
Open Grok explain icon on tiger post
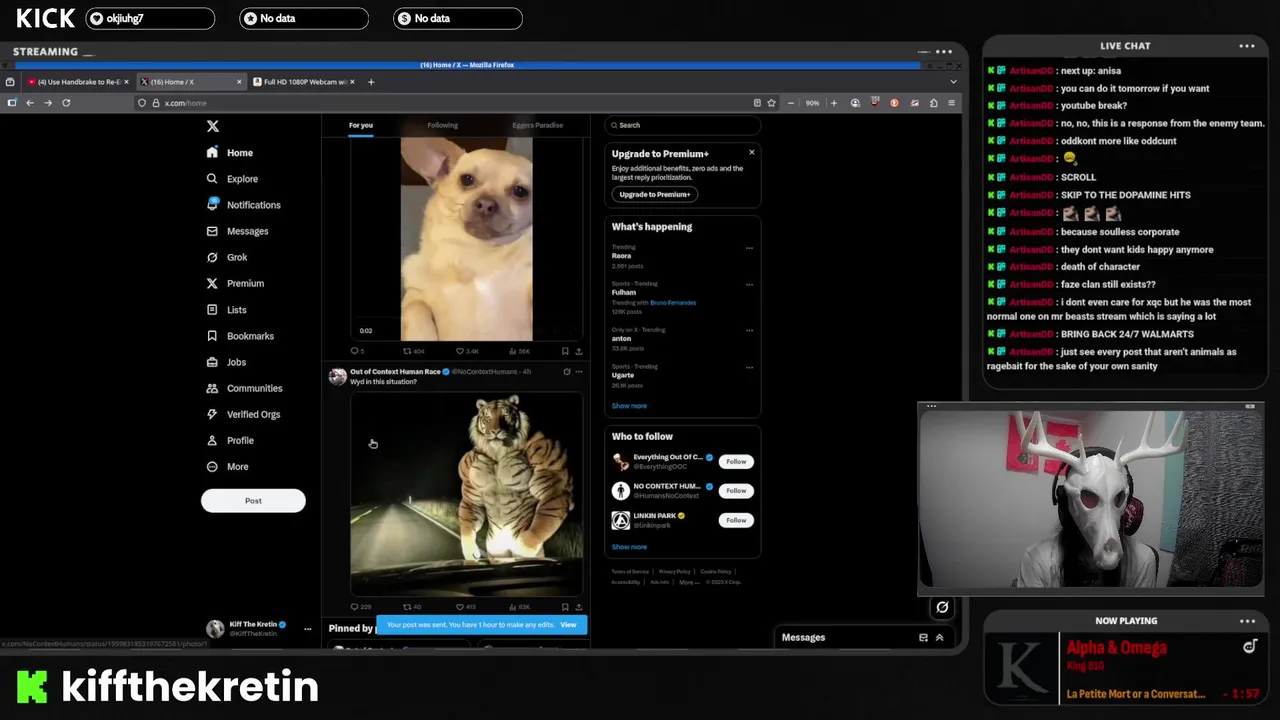click(567, 372)
